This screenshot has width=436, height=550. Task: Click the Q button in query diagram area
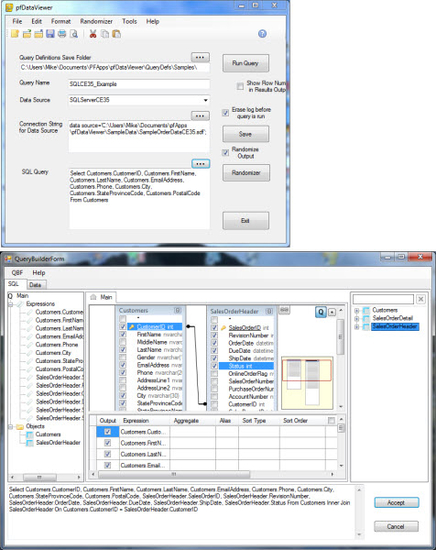click(321, 312)
